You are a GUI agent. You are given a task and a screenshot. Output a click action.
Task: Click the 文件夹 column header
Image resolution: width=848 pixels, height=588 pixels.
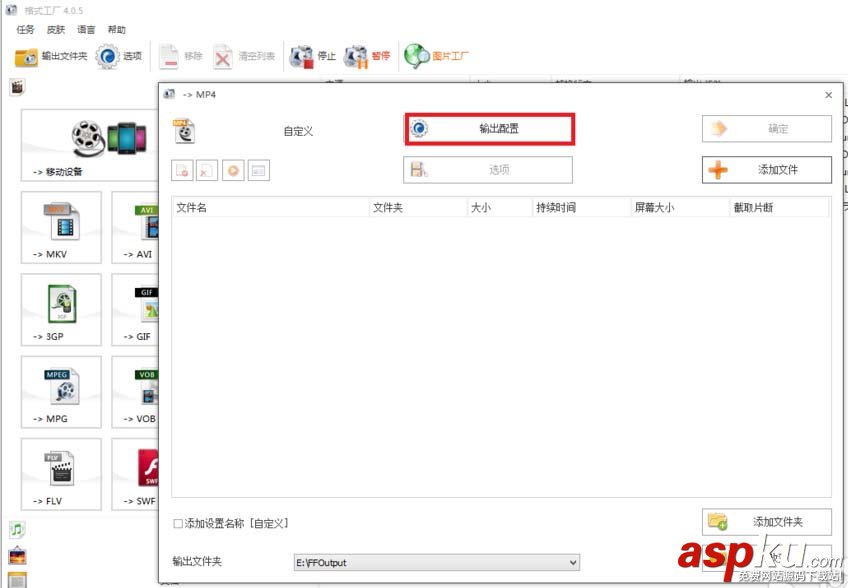point(418,208)
